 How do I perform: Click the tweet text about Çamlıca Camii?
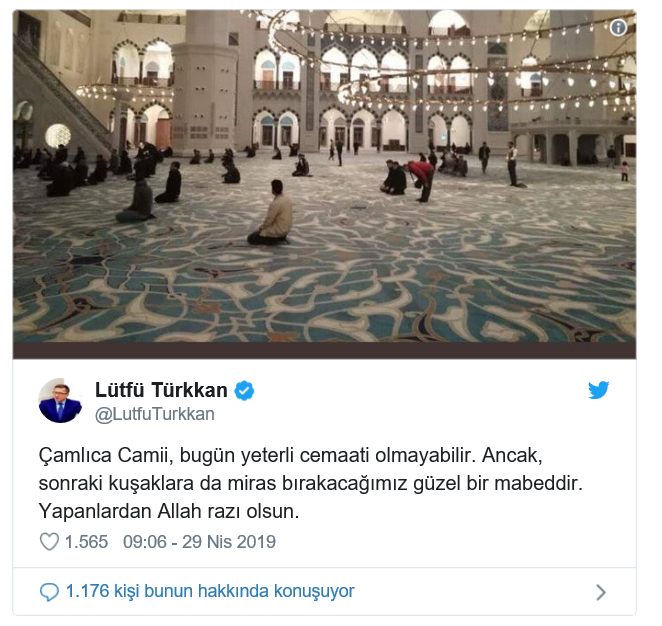coord(310,483)
